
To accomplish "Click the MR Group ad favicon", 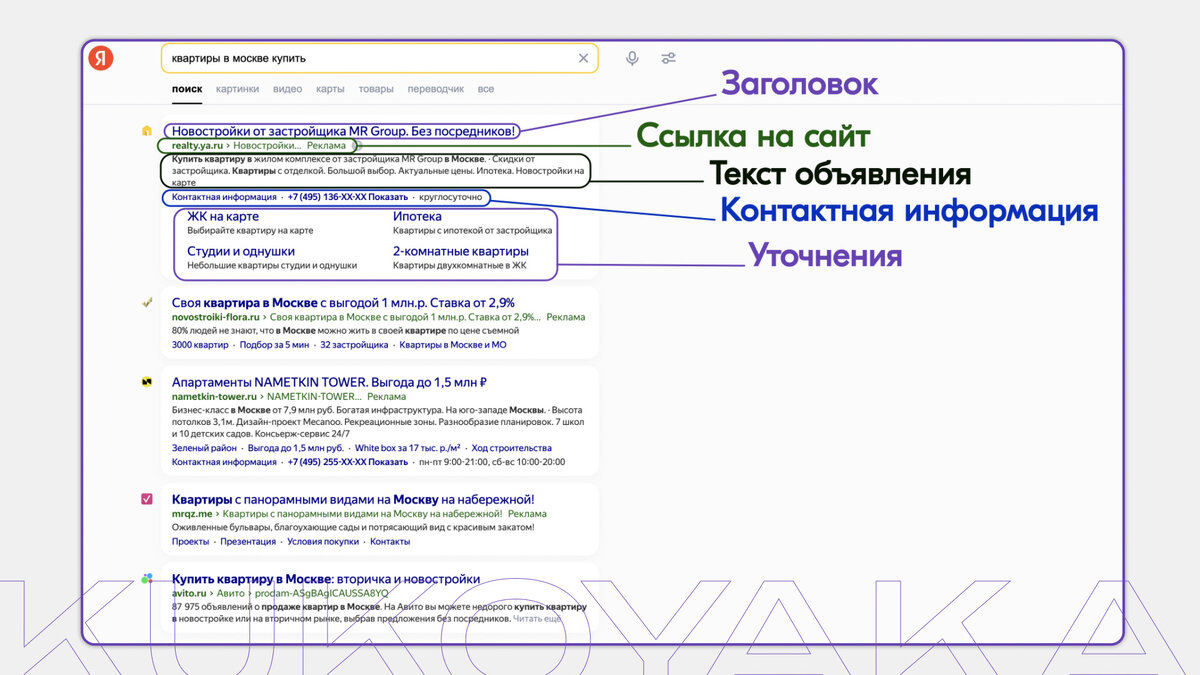I will point(146,131).
